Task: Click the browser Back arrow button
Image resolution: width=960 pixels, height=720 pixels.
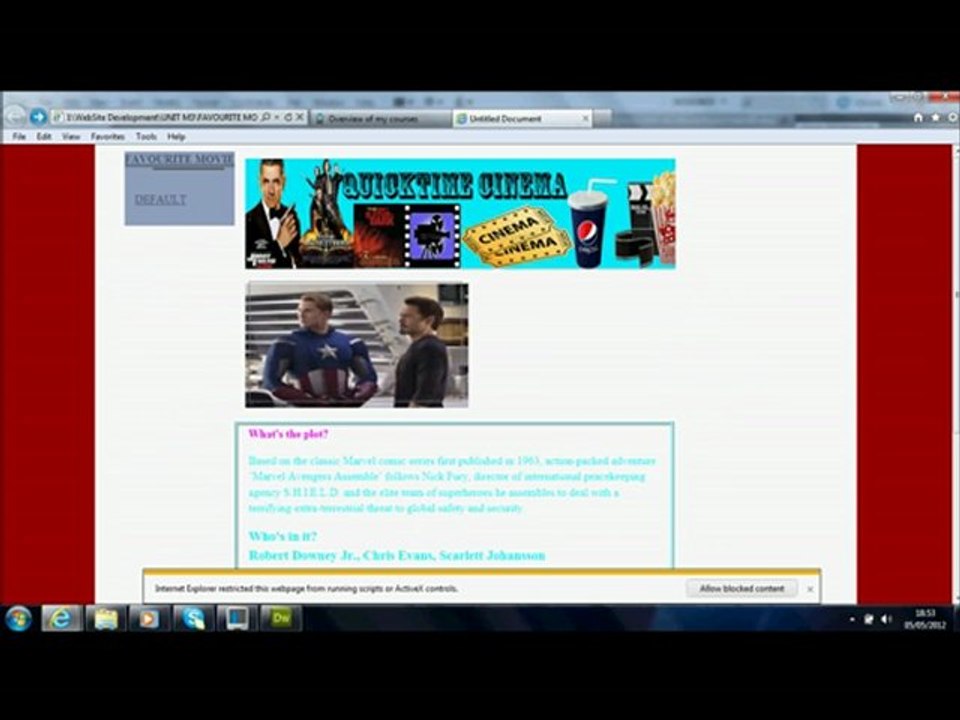Action: [x=15, y=116]
